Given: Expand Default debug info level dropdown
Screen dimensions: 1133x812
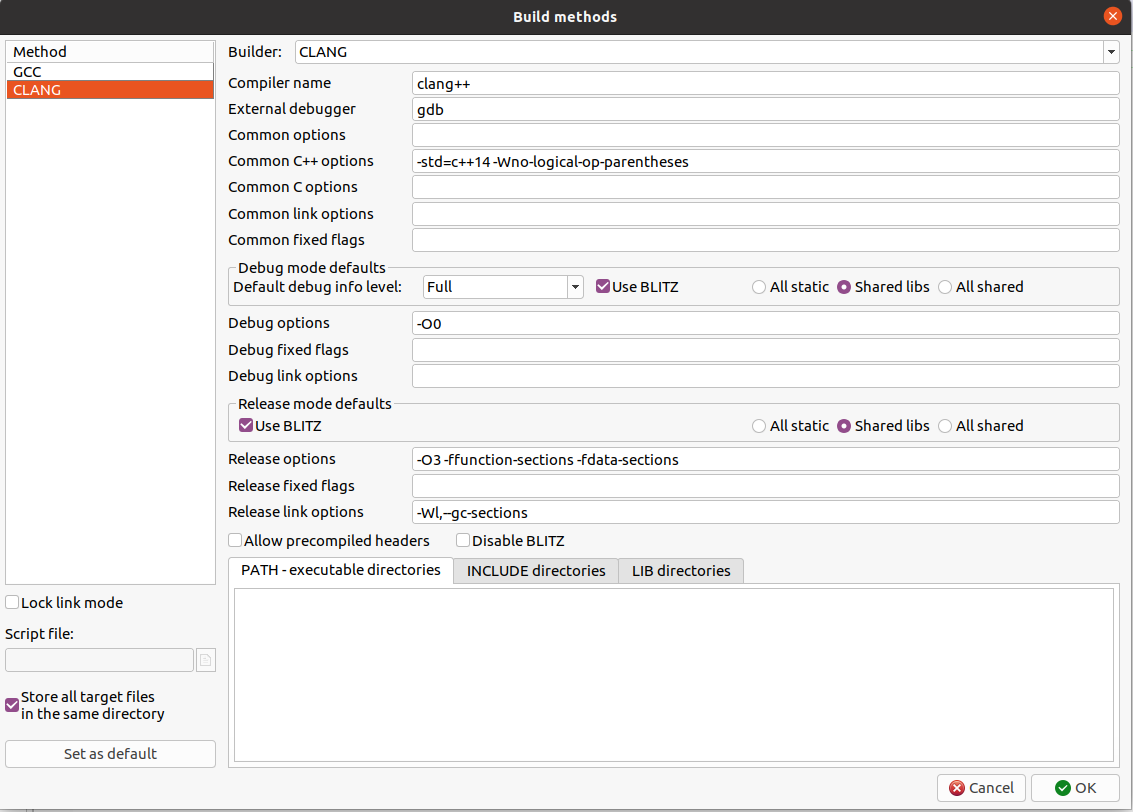Looking at the screenshot, I should coord(575,287).
